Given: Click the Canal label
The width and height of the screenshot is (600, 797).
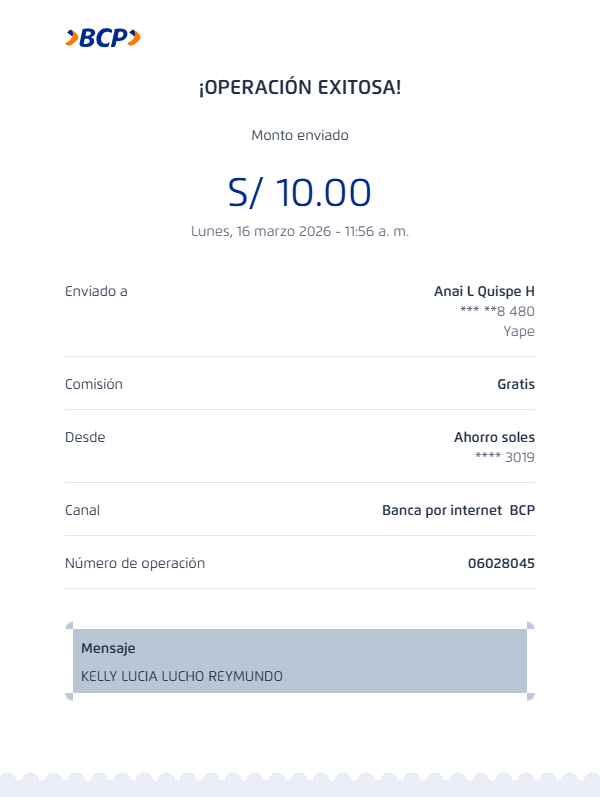Looking at the screenshot, I should pos(82,510).
